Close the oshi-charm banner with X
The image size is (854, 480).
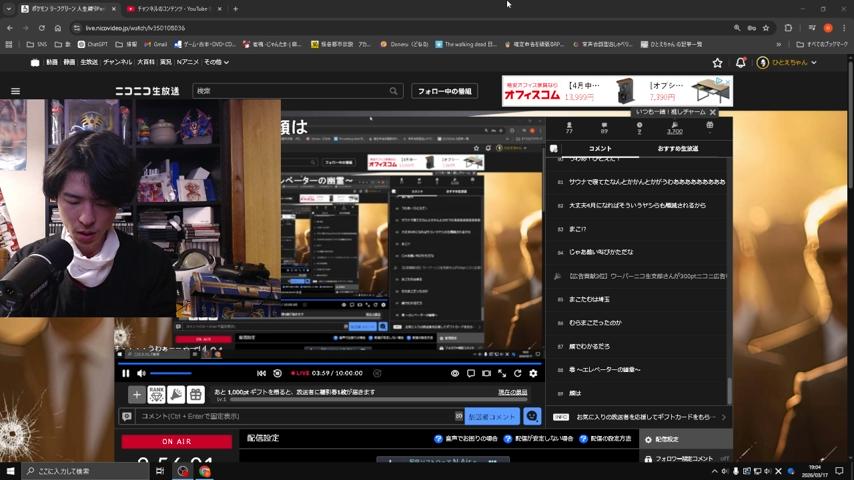[712, 112]
